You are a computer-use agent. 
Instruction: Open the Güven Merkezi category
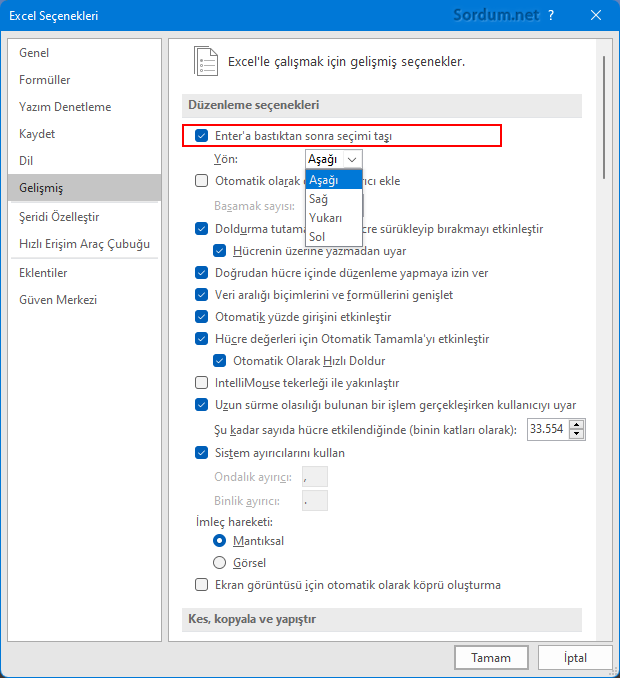click(x=85, y=300)
